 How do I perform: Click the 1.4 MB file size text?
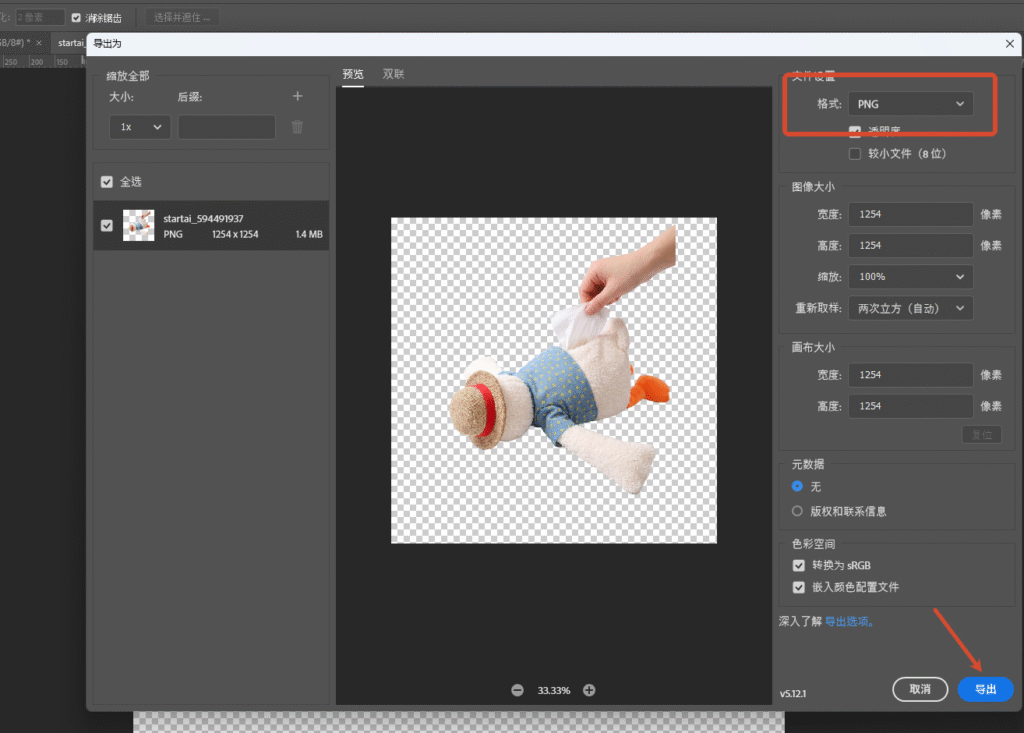click(x=309, y=235)
